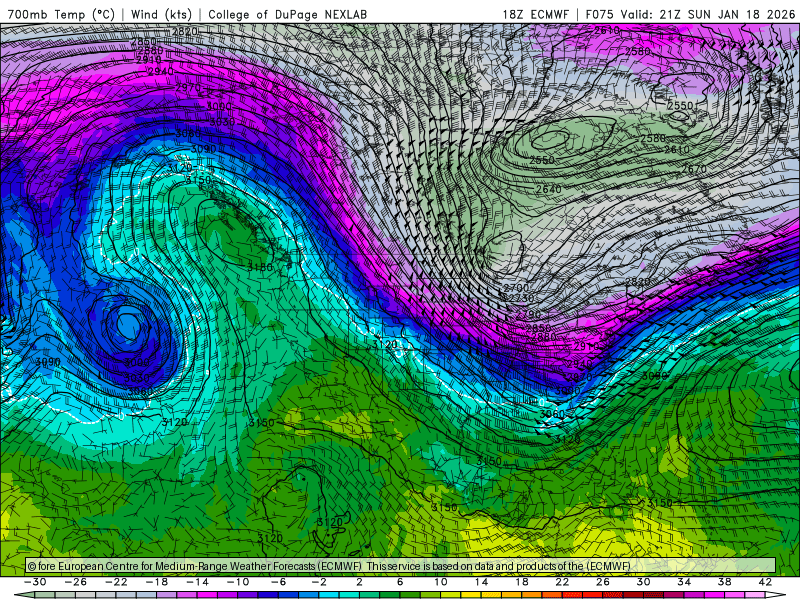Viewport: 800px width, 600px height.
Task: Select the 2 legend scale value
Action: pos(359,582)
